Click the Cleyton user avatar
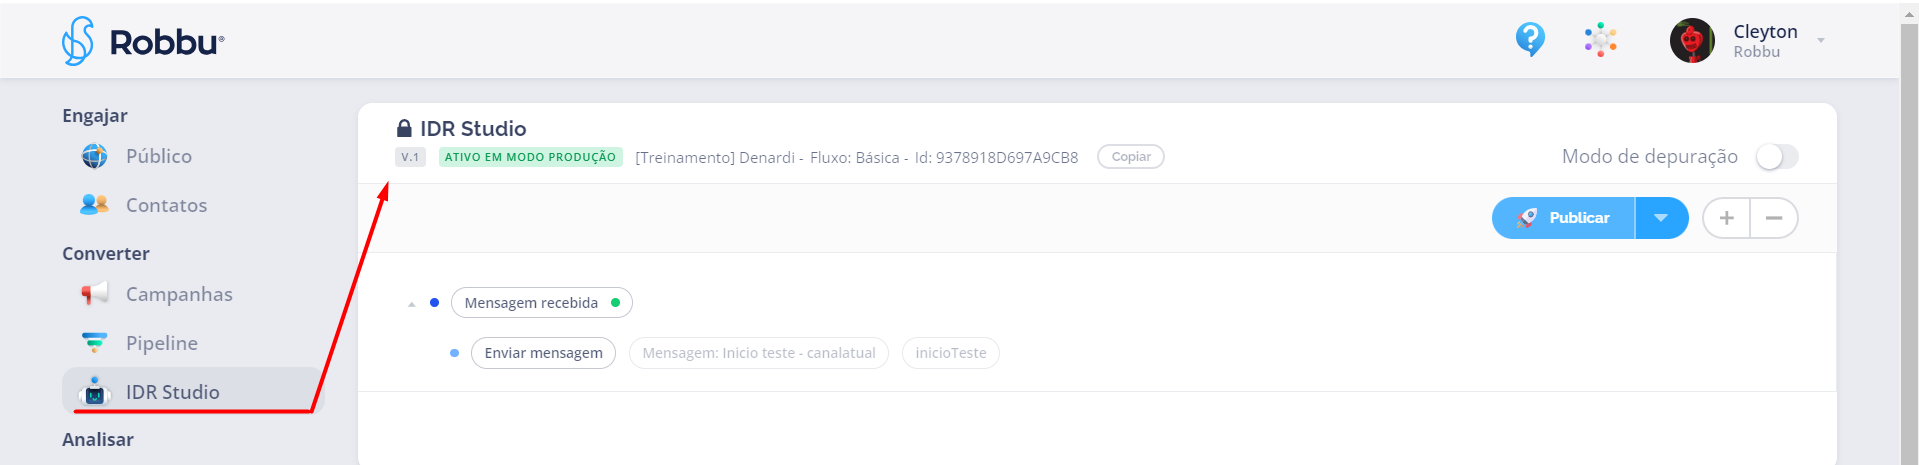The height and width of the screenshot is (465, 1919). pyautogui.click(x=1692, y=41)
